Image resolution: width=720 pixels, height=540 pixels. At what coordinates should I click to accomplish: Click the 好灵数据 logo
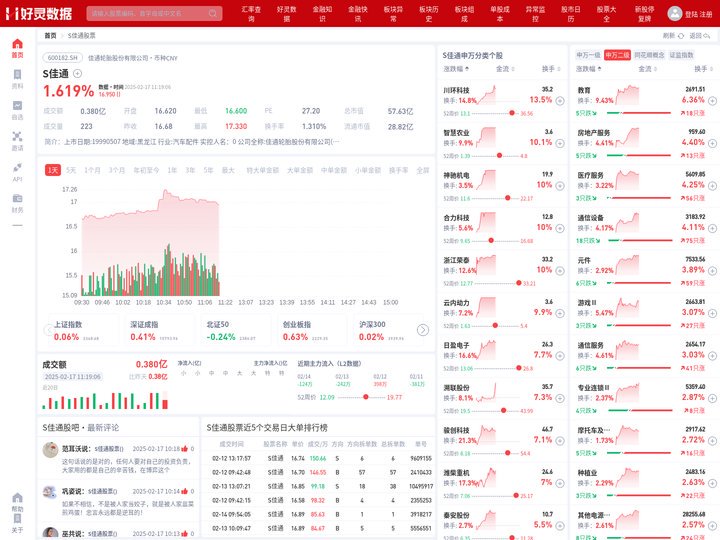click(39, 13)
